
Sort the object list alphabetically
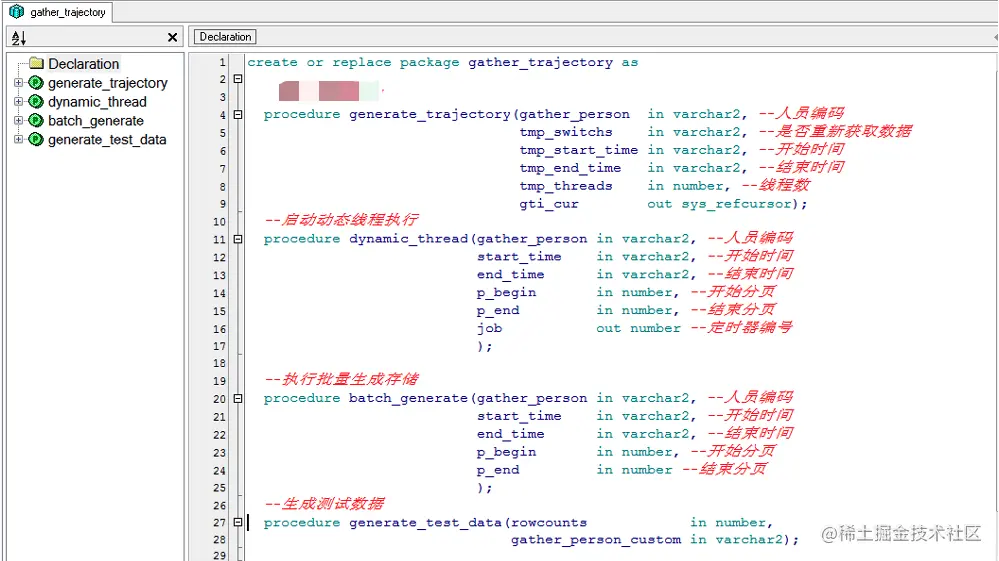pyautogui.click(x=19, y=38)
